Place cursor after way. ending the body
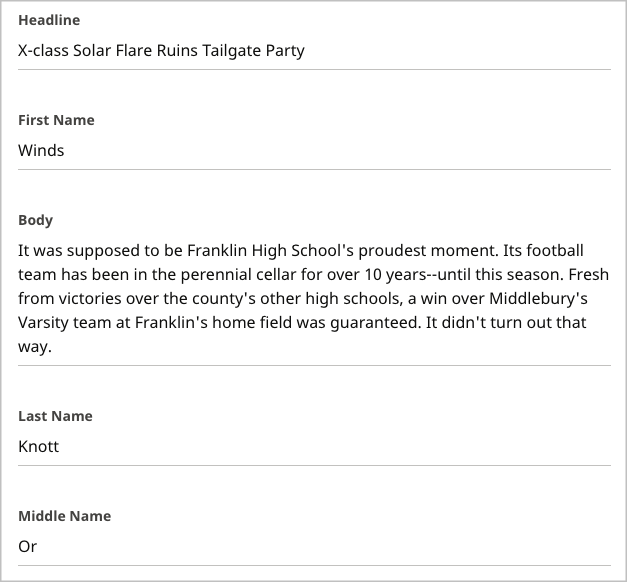This screenshot has height=582, width=627. point(52,348)
